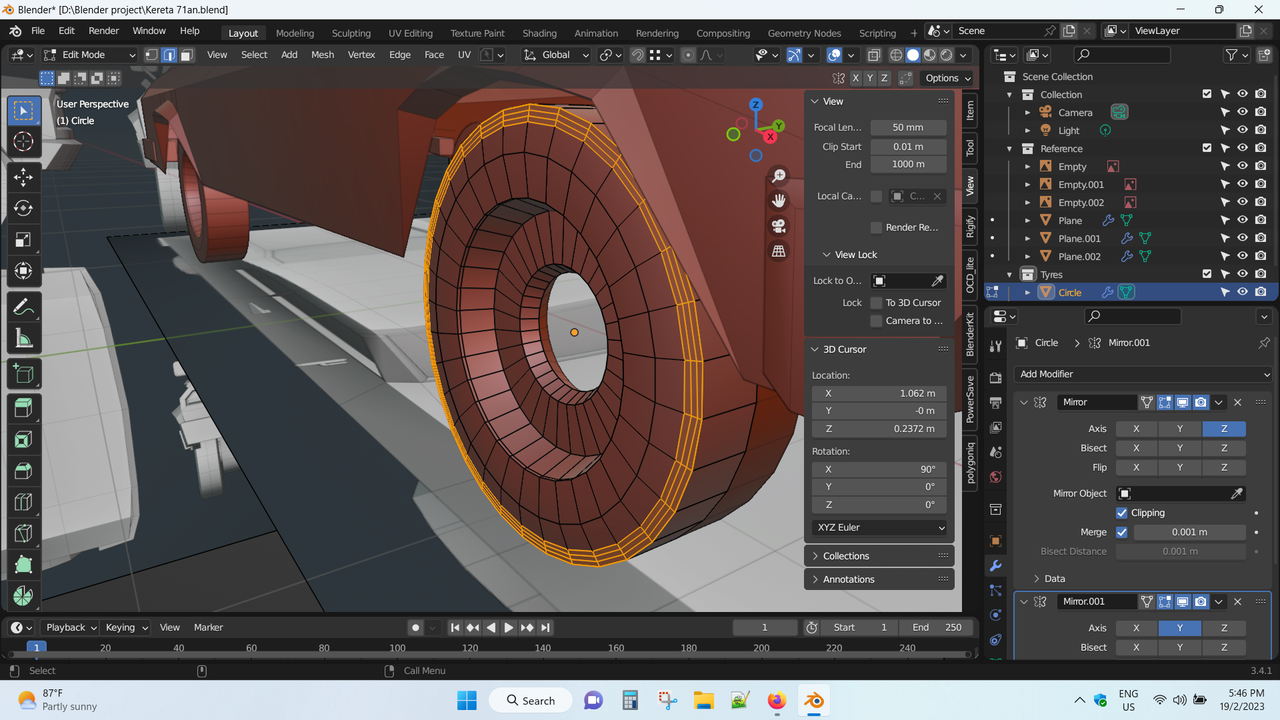This screenshot has height=720, width=1280.
Task: Disable the Clipping checkbox
Action: point(1122,513)
